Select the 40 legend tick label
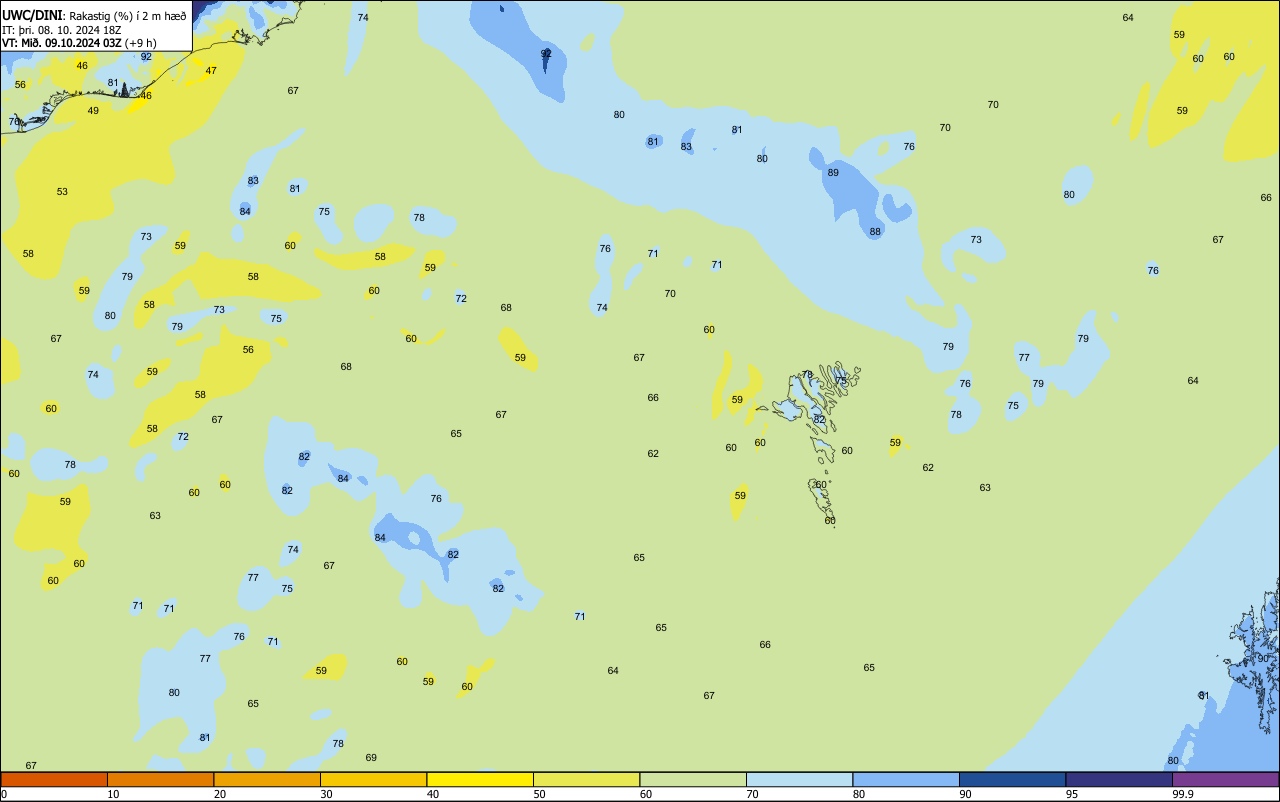 pyautogui.click(x=433, y=794)
